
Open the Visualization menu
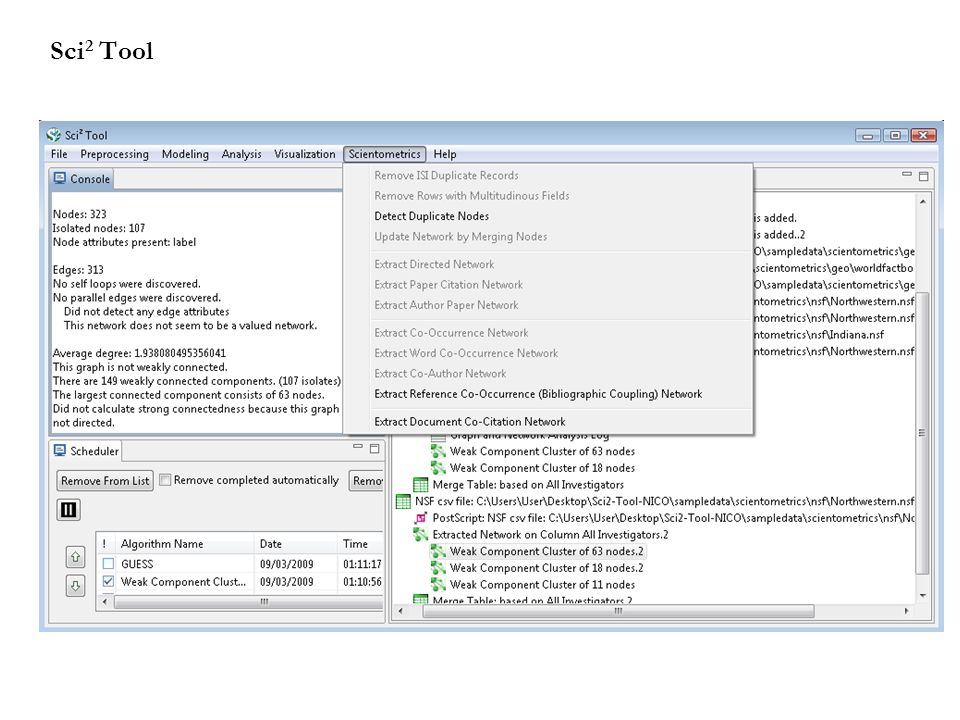coord(305,154)
